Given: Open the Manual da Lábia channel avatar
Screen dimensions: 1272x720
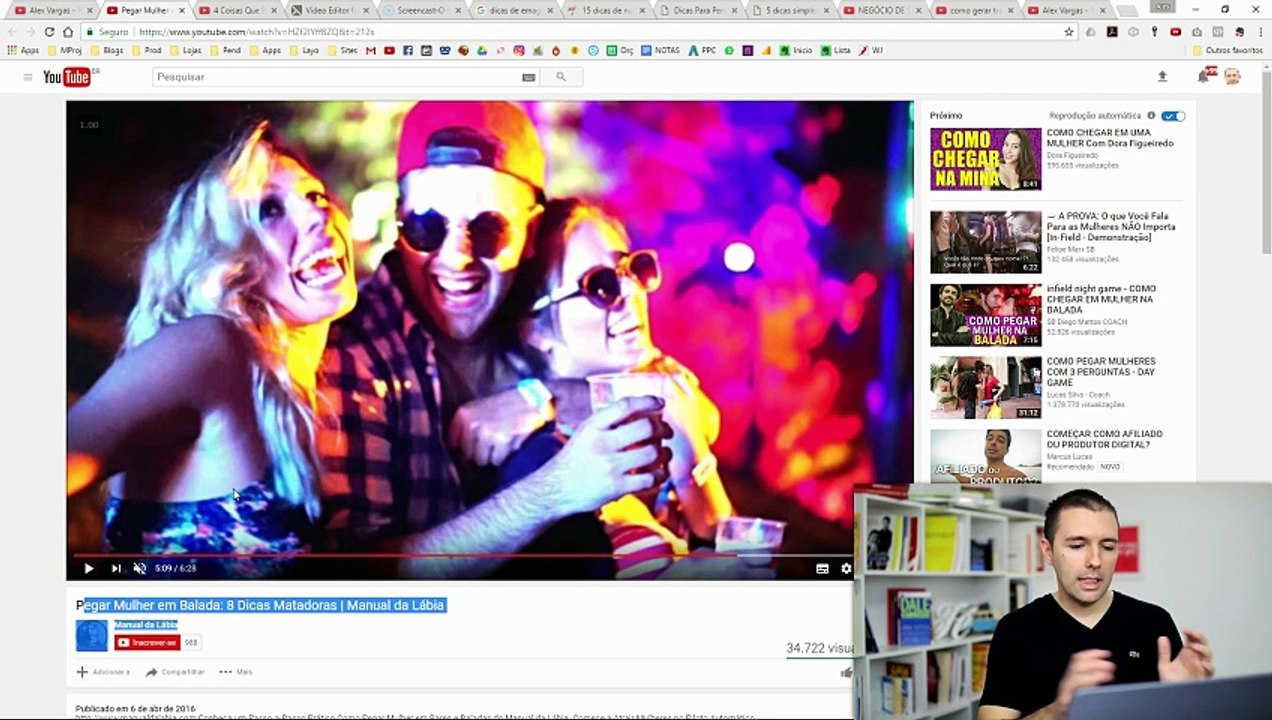Looking at the screenshot, I should click(91, 635).
